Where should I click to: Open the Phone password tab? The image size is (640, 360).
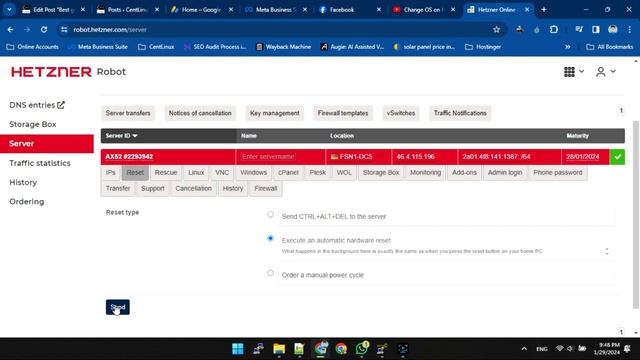558,173
